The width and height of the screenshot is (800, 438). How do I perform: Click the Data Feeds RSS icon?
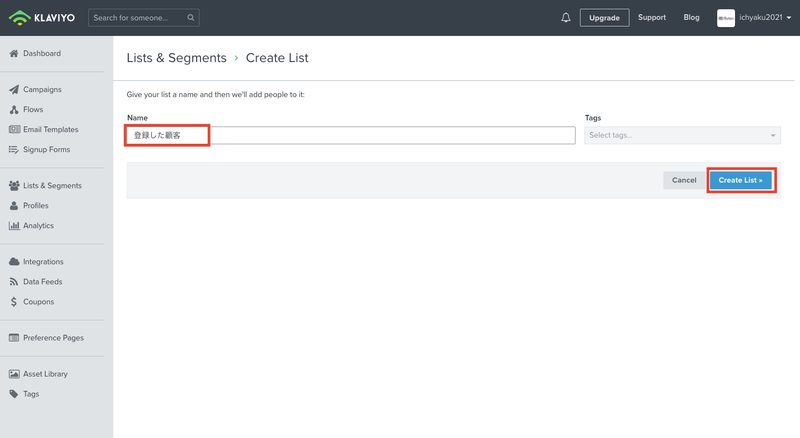14,282
